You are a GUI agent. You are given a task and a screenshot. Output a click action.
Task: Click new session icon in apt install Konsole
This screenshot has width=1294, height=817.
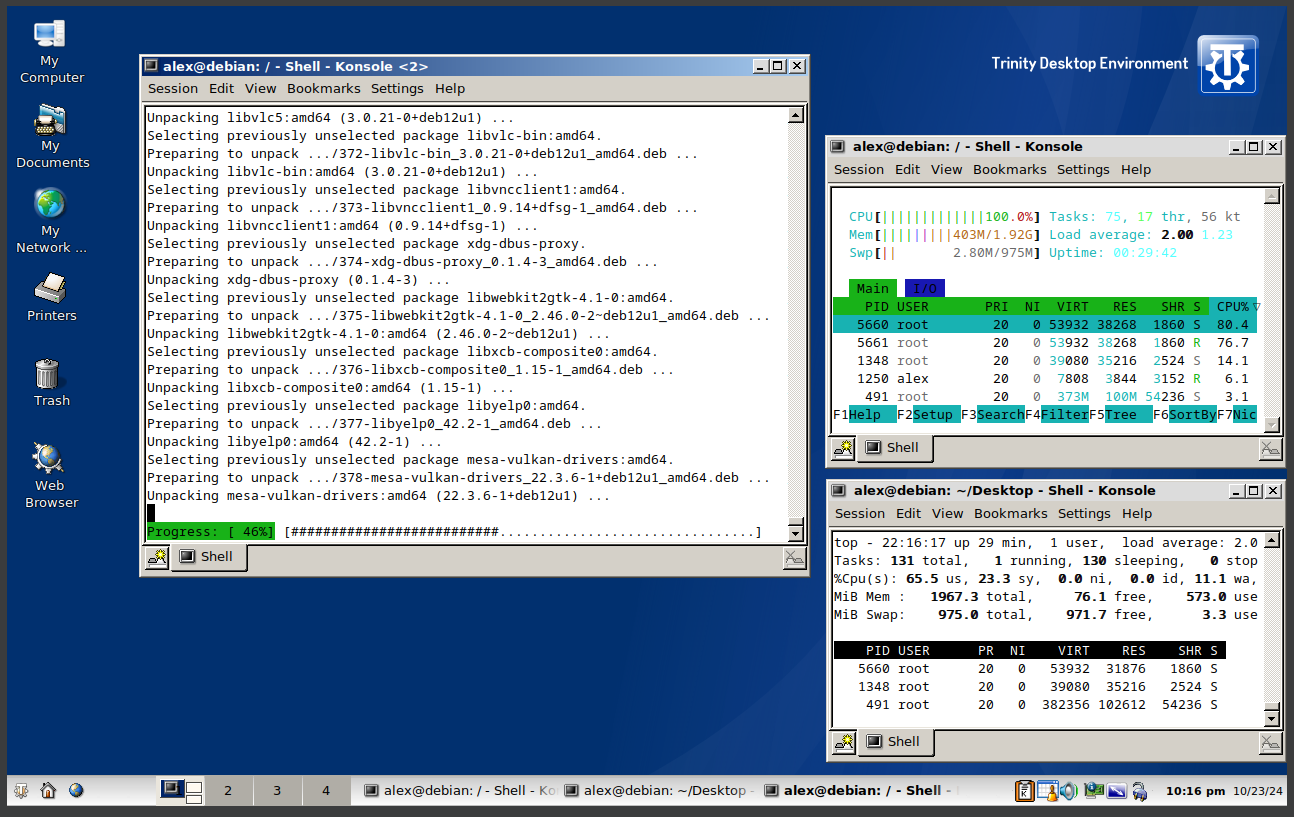click(156, 558)
